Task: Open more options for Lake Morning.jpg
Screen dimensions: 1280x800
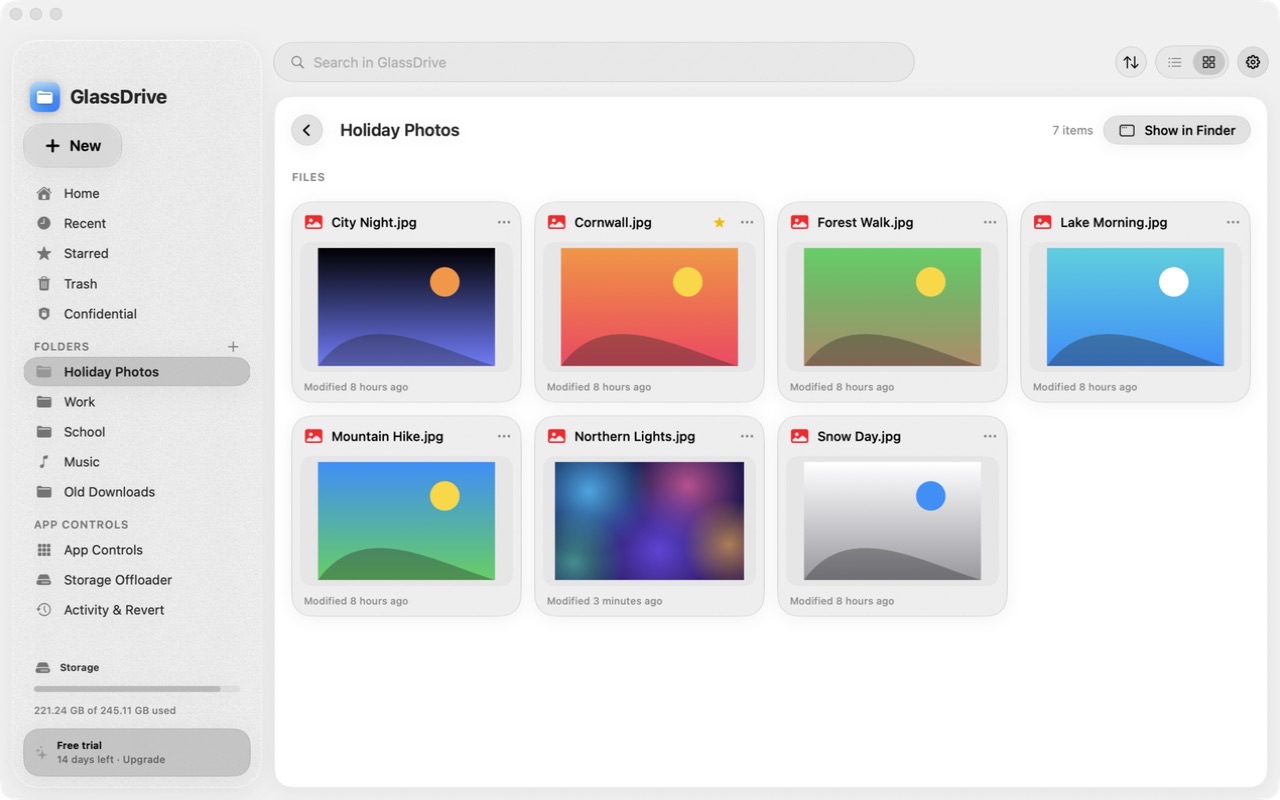Action: [x=1233, y=222]
